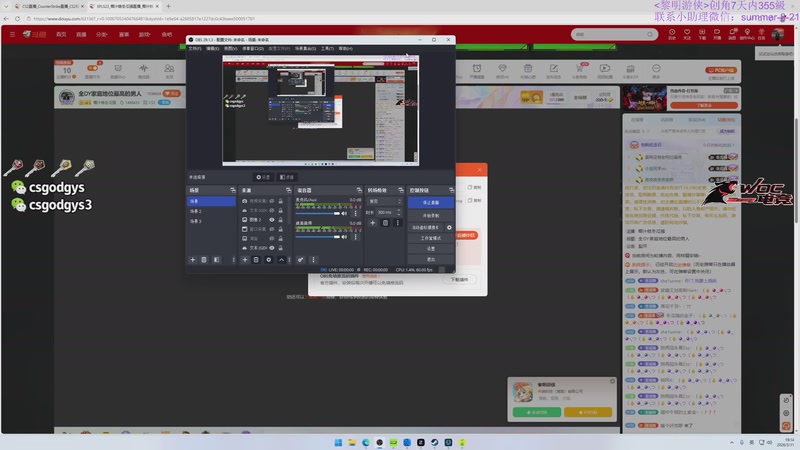This screenshot has width=800, height=450.
Task: Move selected source up with arrow icon
Action: [281, 260]
